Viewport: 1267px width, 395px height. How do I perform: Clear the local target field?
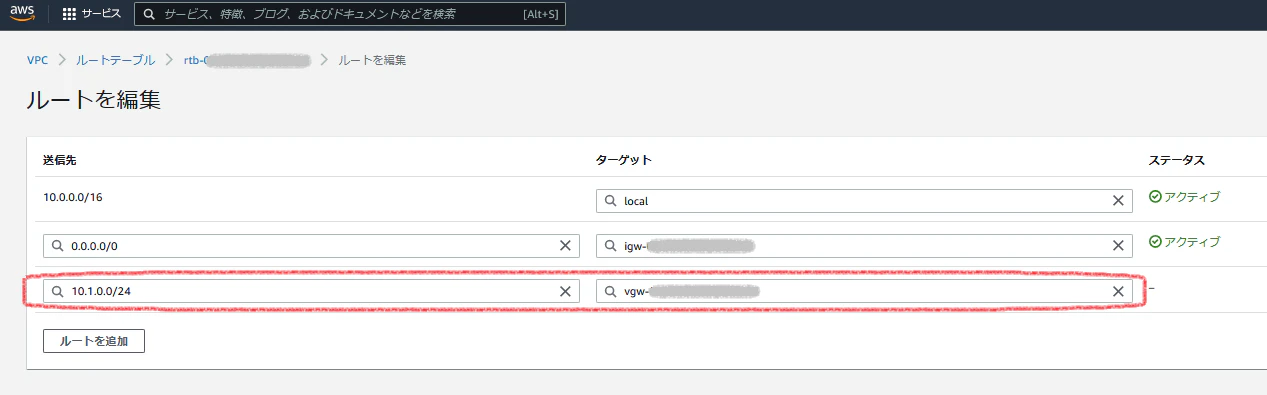point(1118,201)
